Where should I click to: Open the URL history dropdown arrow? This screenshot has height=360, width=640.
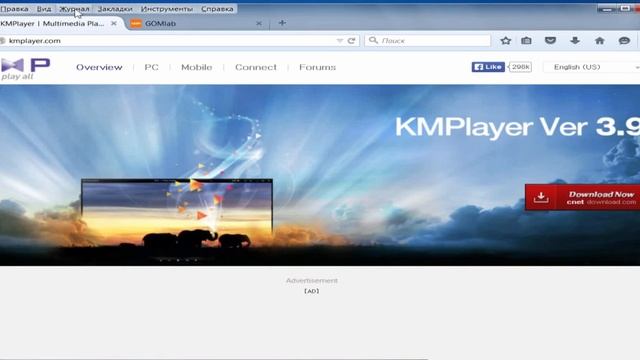[340, 40]
